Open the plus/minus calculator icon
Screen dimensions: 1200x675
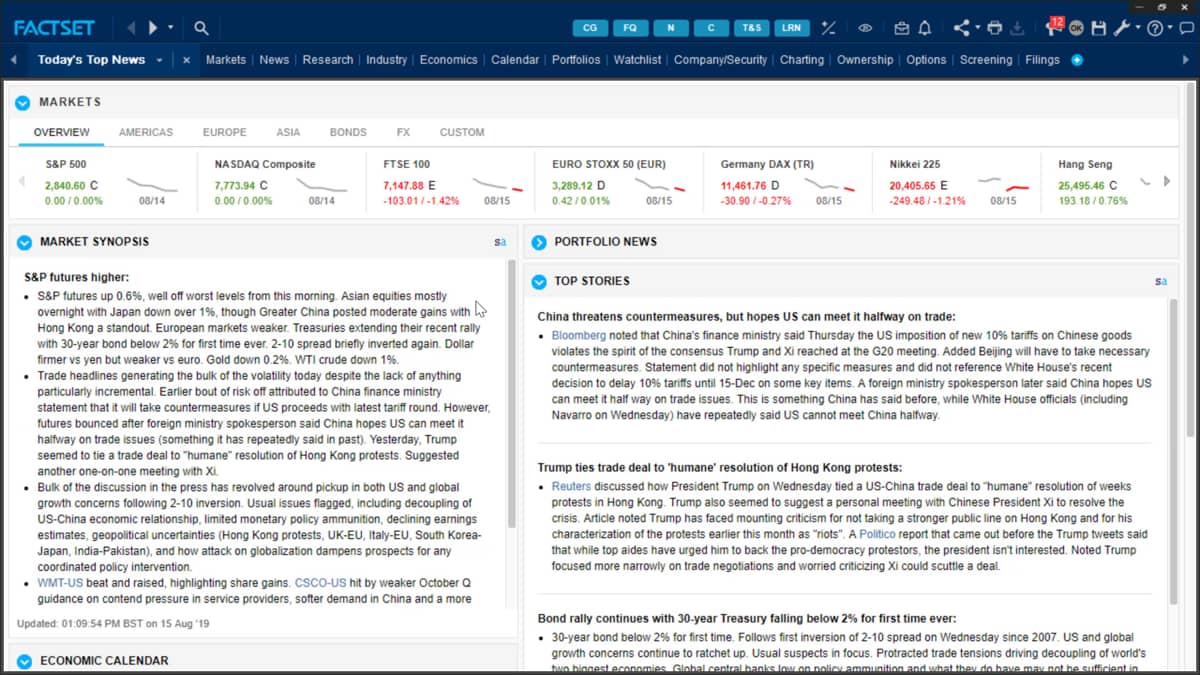(828, 28)
